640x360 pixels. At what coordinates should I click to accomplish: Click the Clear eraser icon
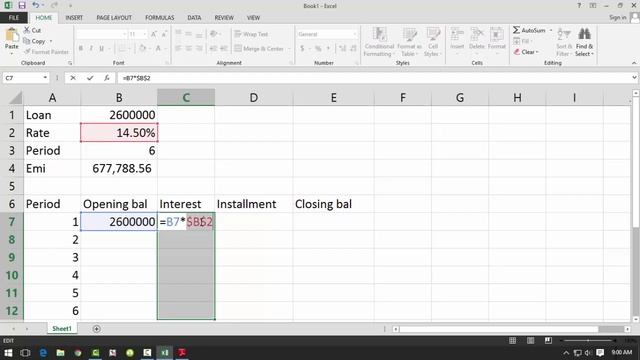517,52
